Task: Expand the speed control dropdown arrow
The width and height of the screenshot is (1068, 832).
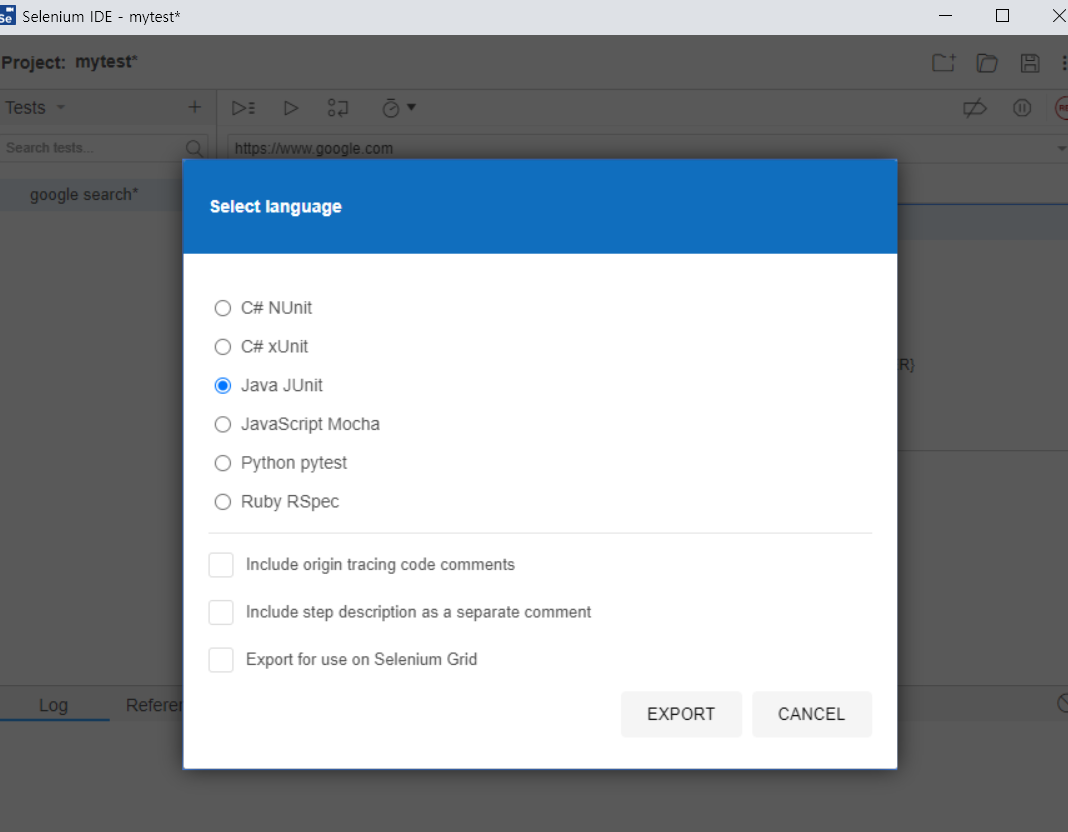Action: (x=411, y=107)
